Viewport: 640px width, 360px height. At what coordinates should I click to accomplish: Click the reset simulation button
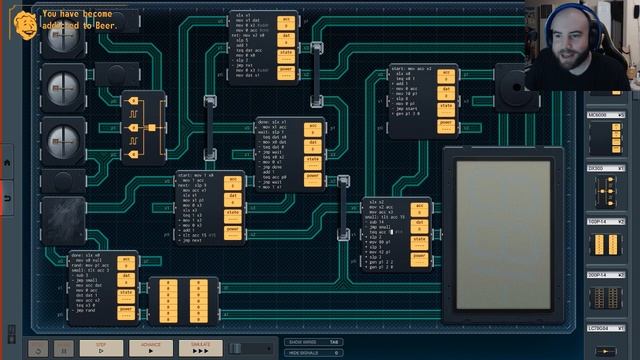pos(38,349)
